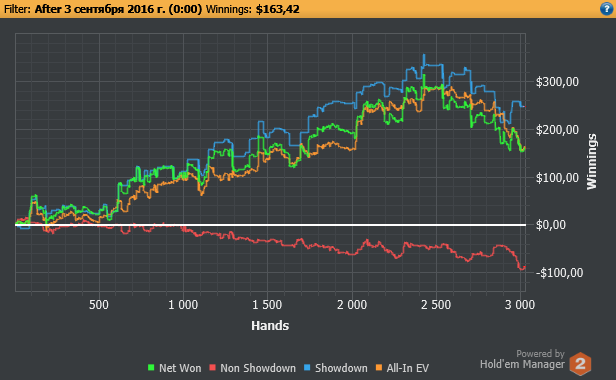The height and width of the screenshot is (380, 616).
Task: Click the 1 000 x-axis label
Action: (183, 305)
